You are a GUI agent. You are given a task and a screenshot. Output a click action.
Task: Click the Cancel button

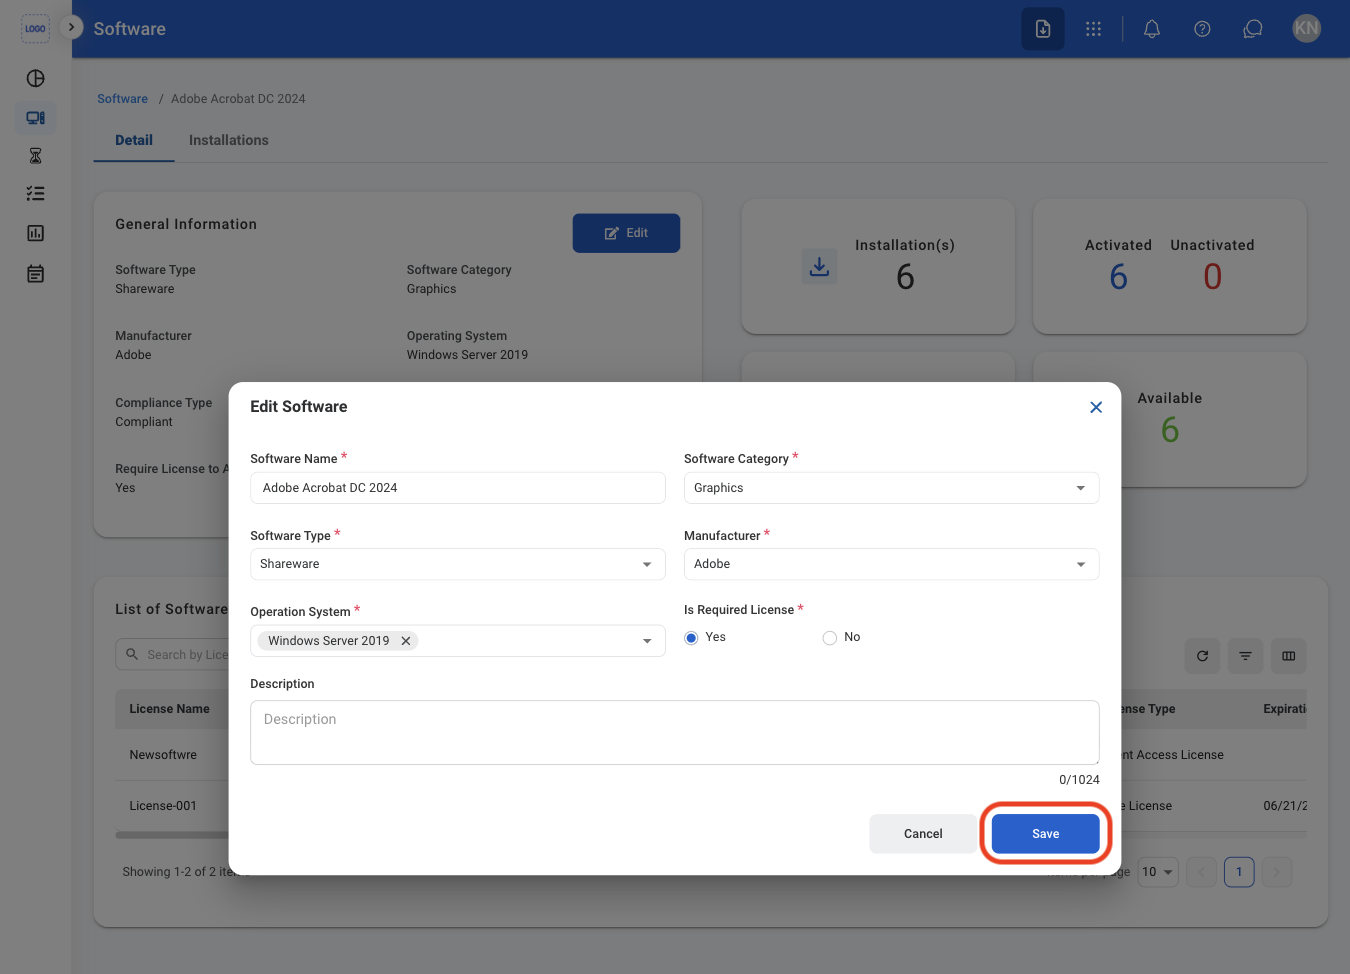923,834
